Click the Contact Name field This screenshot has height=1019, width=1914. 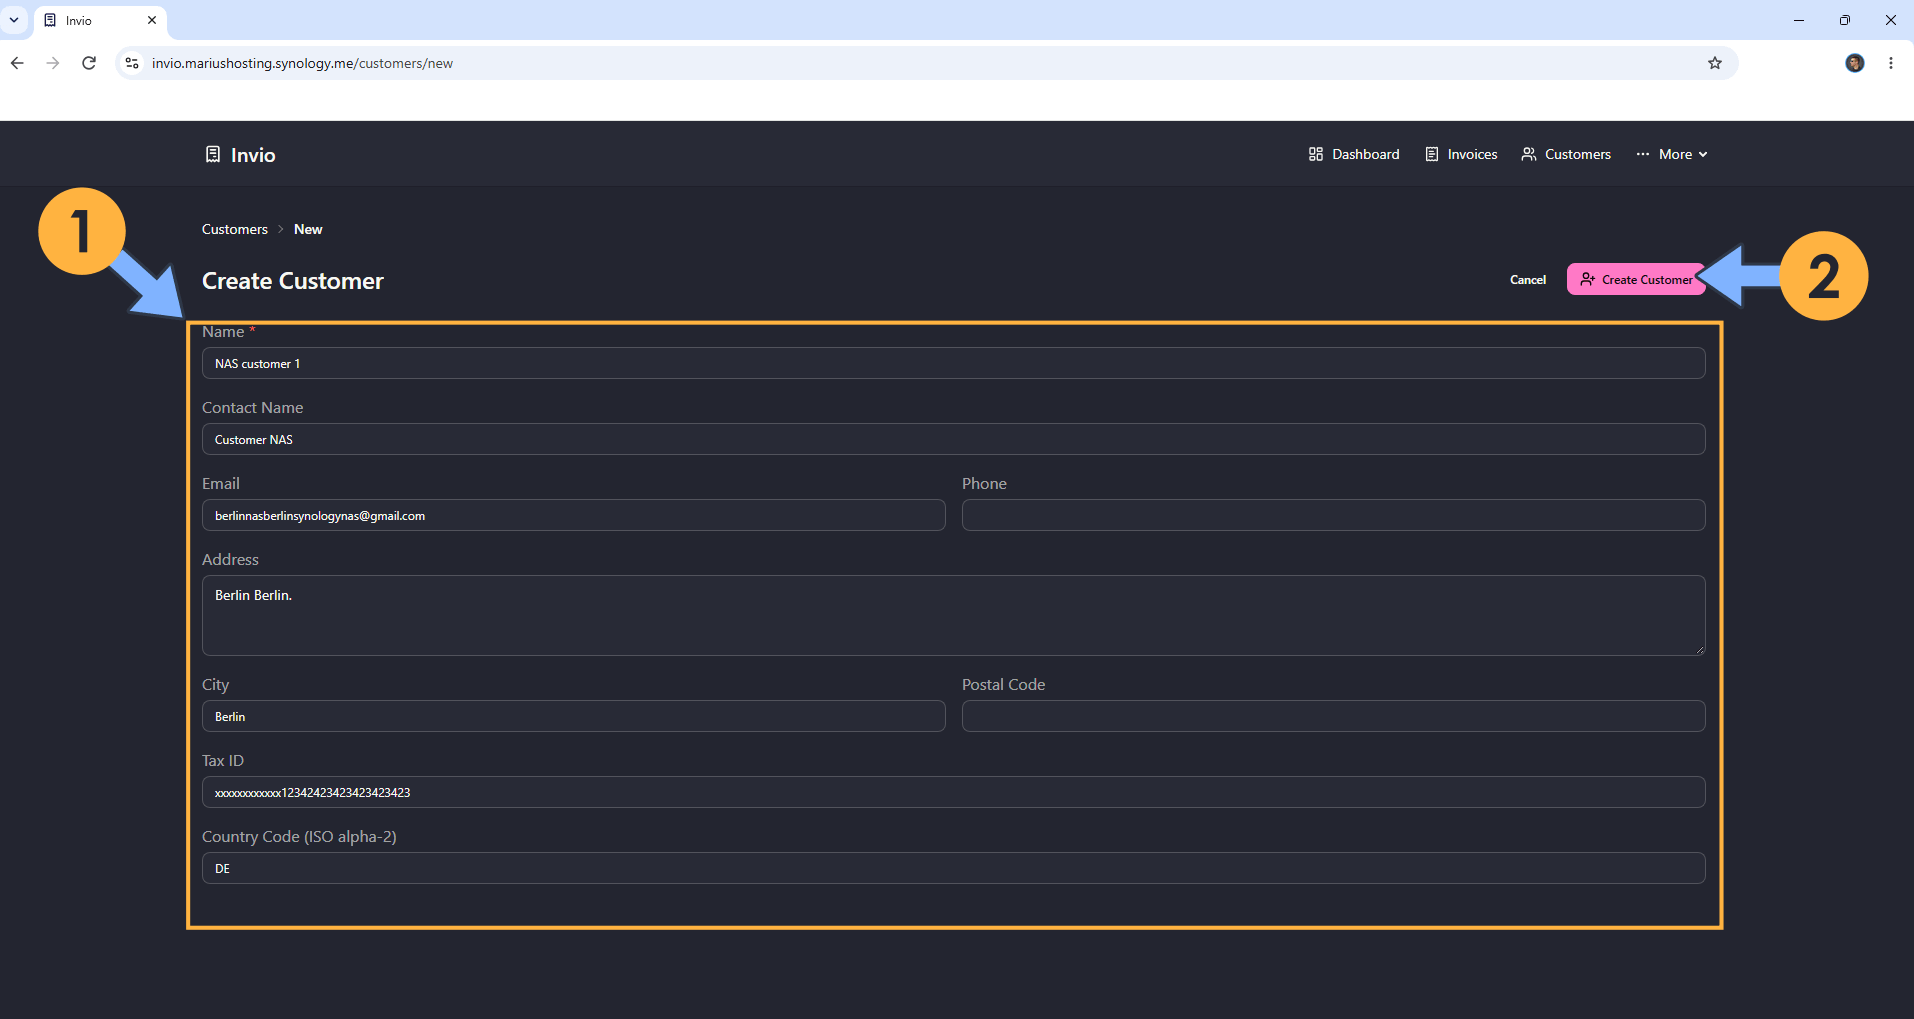click(x=953, y=439)
